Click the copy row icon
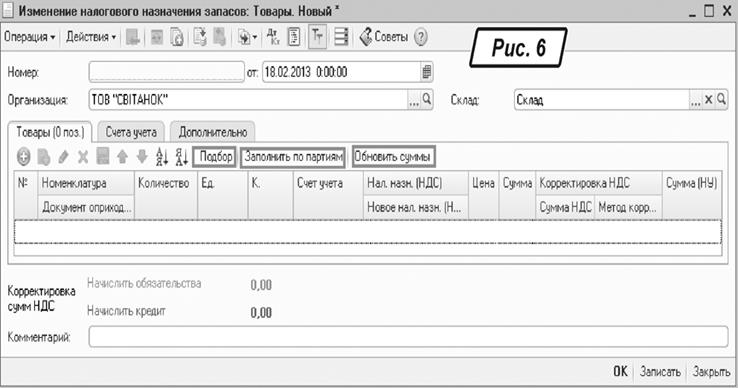The width and height of the screenshot is (738, 388). point(44,157)
